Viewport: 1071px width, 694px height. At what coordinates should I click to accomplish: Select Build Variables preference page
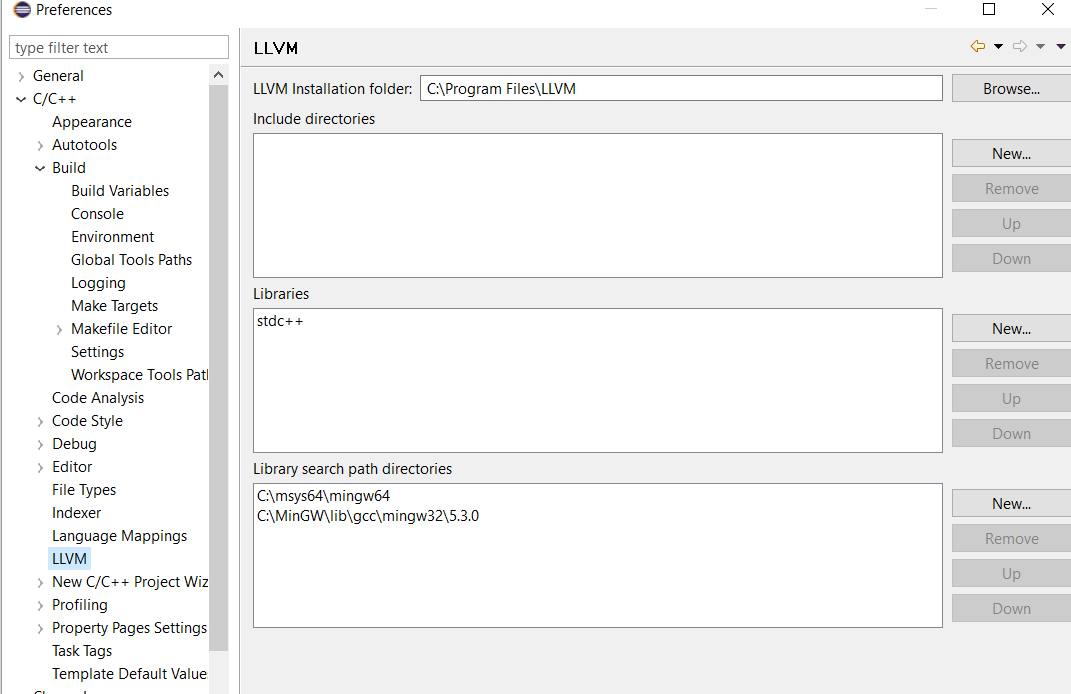tap(120, 191)
